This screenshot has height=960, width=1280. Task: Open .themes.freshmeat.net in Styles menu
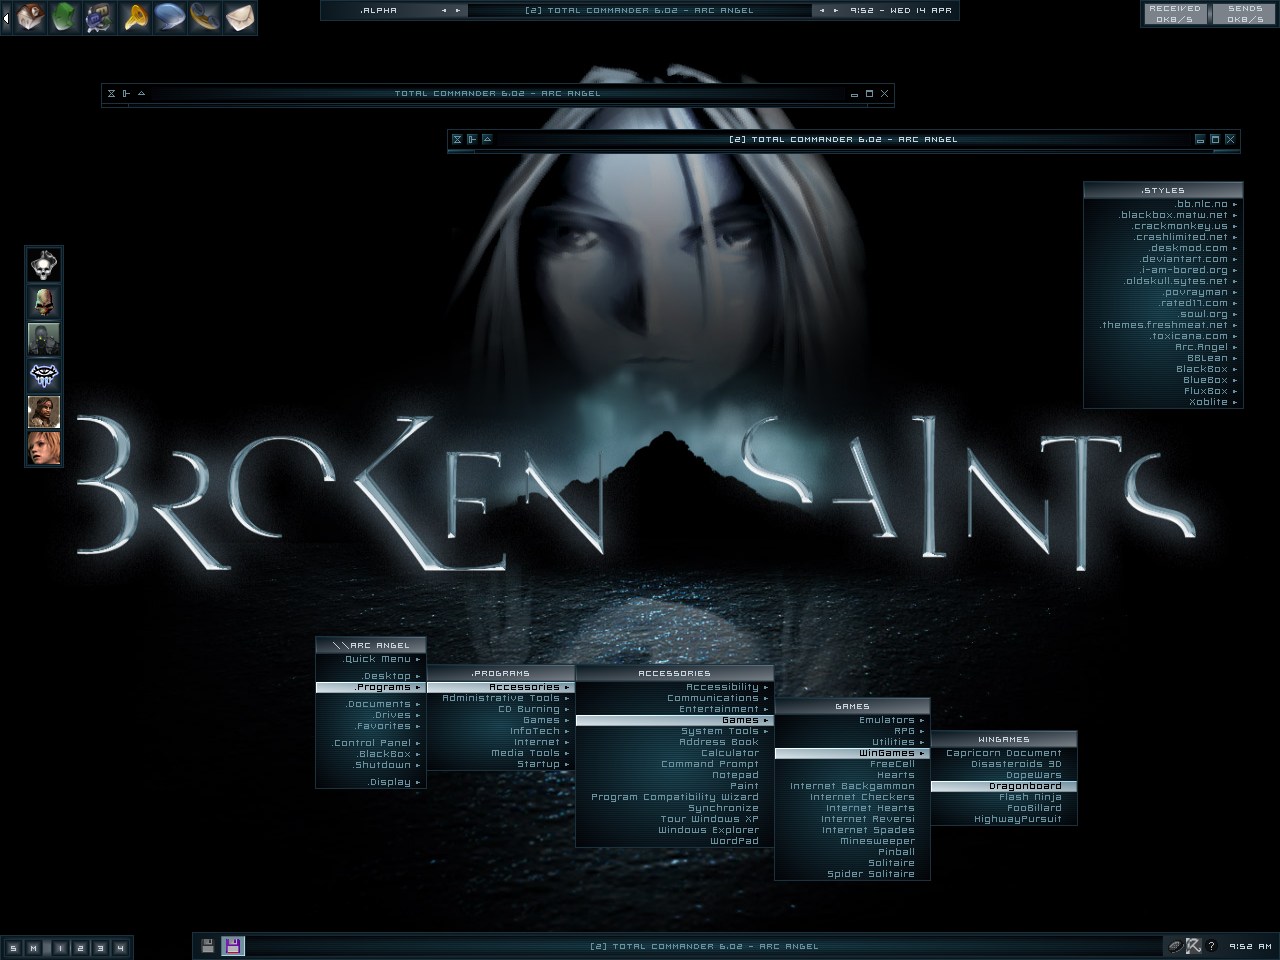1163,325
